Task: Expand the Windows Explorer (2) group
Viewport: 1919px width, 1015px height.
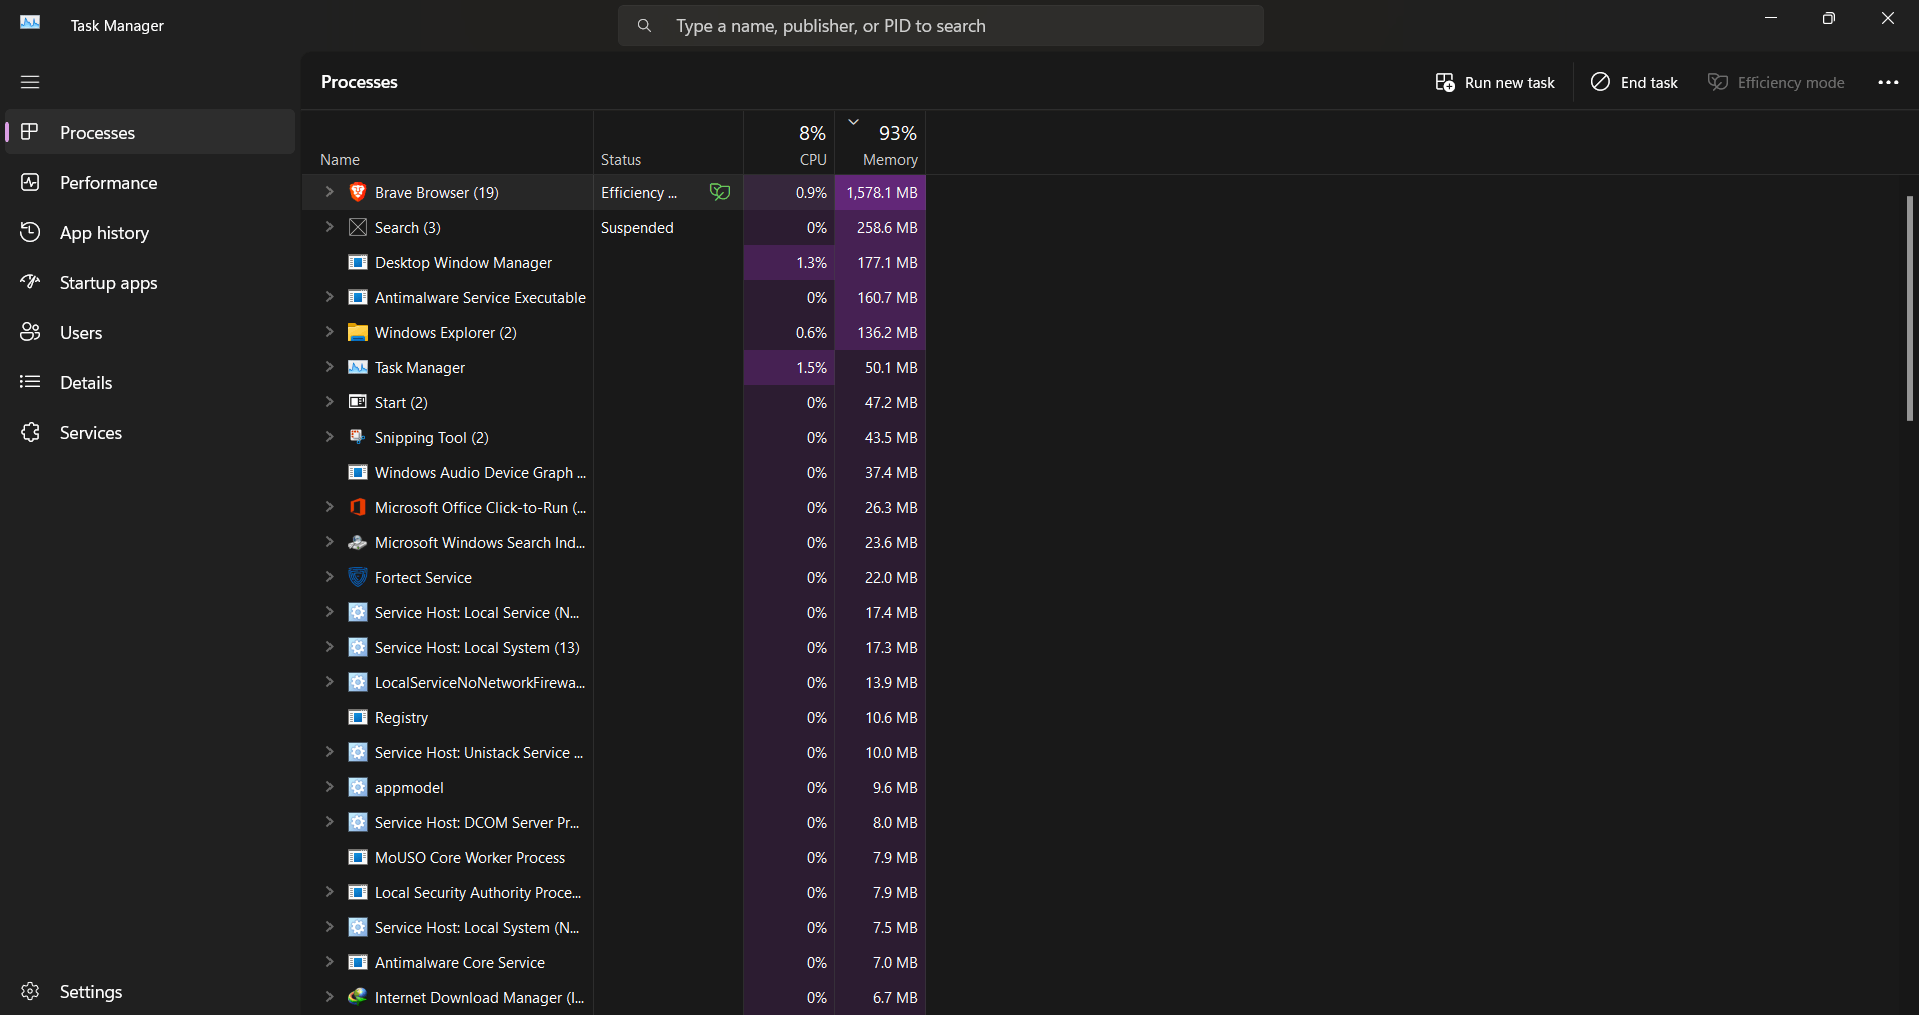Action: (329, 332)
